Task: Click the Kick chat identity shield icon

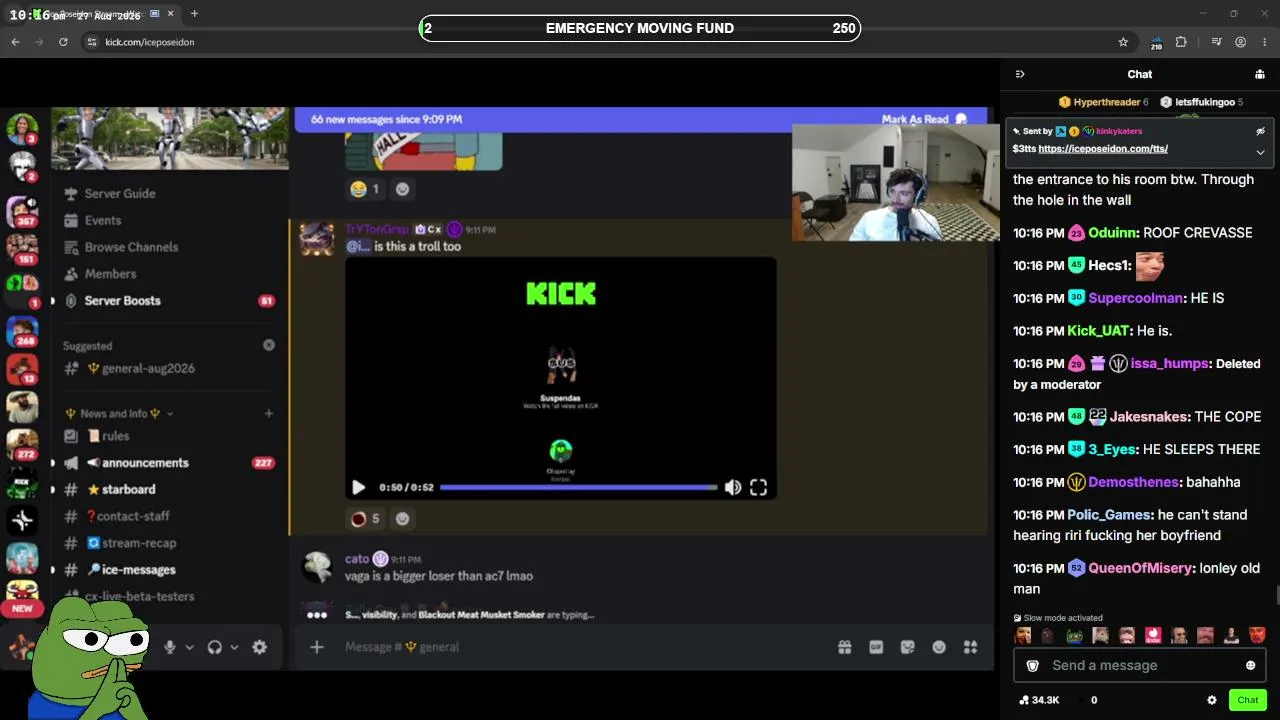Action: coord(1032,665)
